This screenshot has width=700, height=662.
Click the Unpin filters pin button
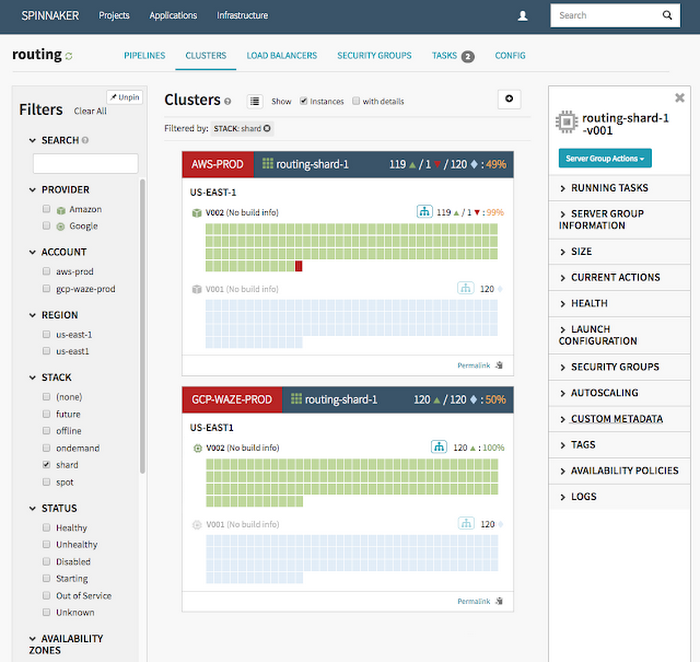pyautogui.click(x=125, y=97)
